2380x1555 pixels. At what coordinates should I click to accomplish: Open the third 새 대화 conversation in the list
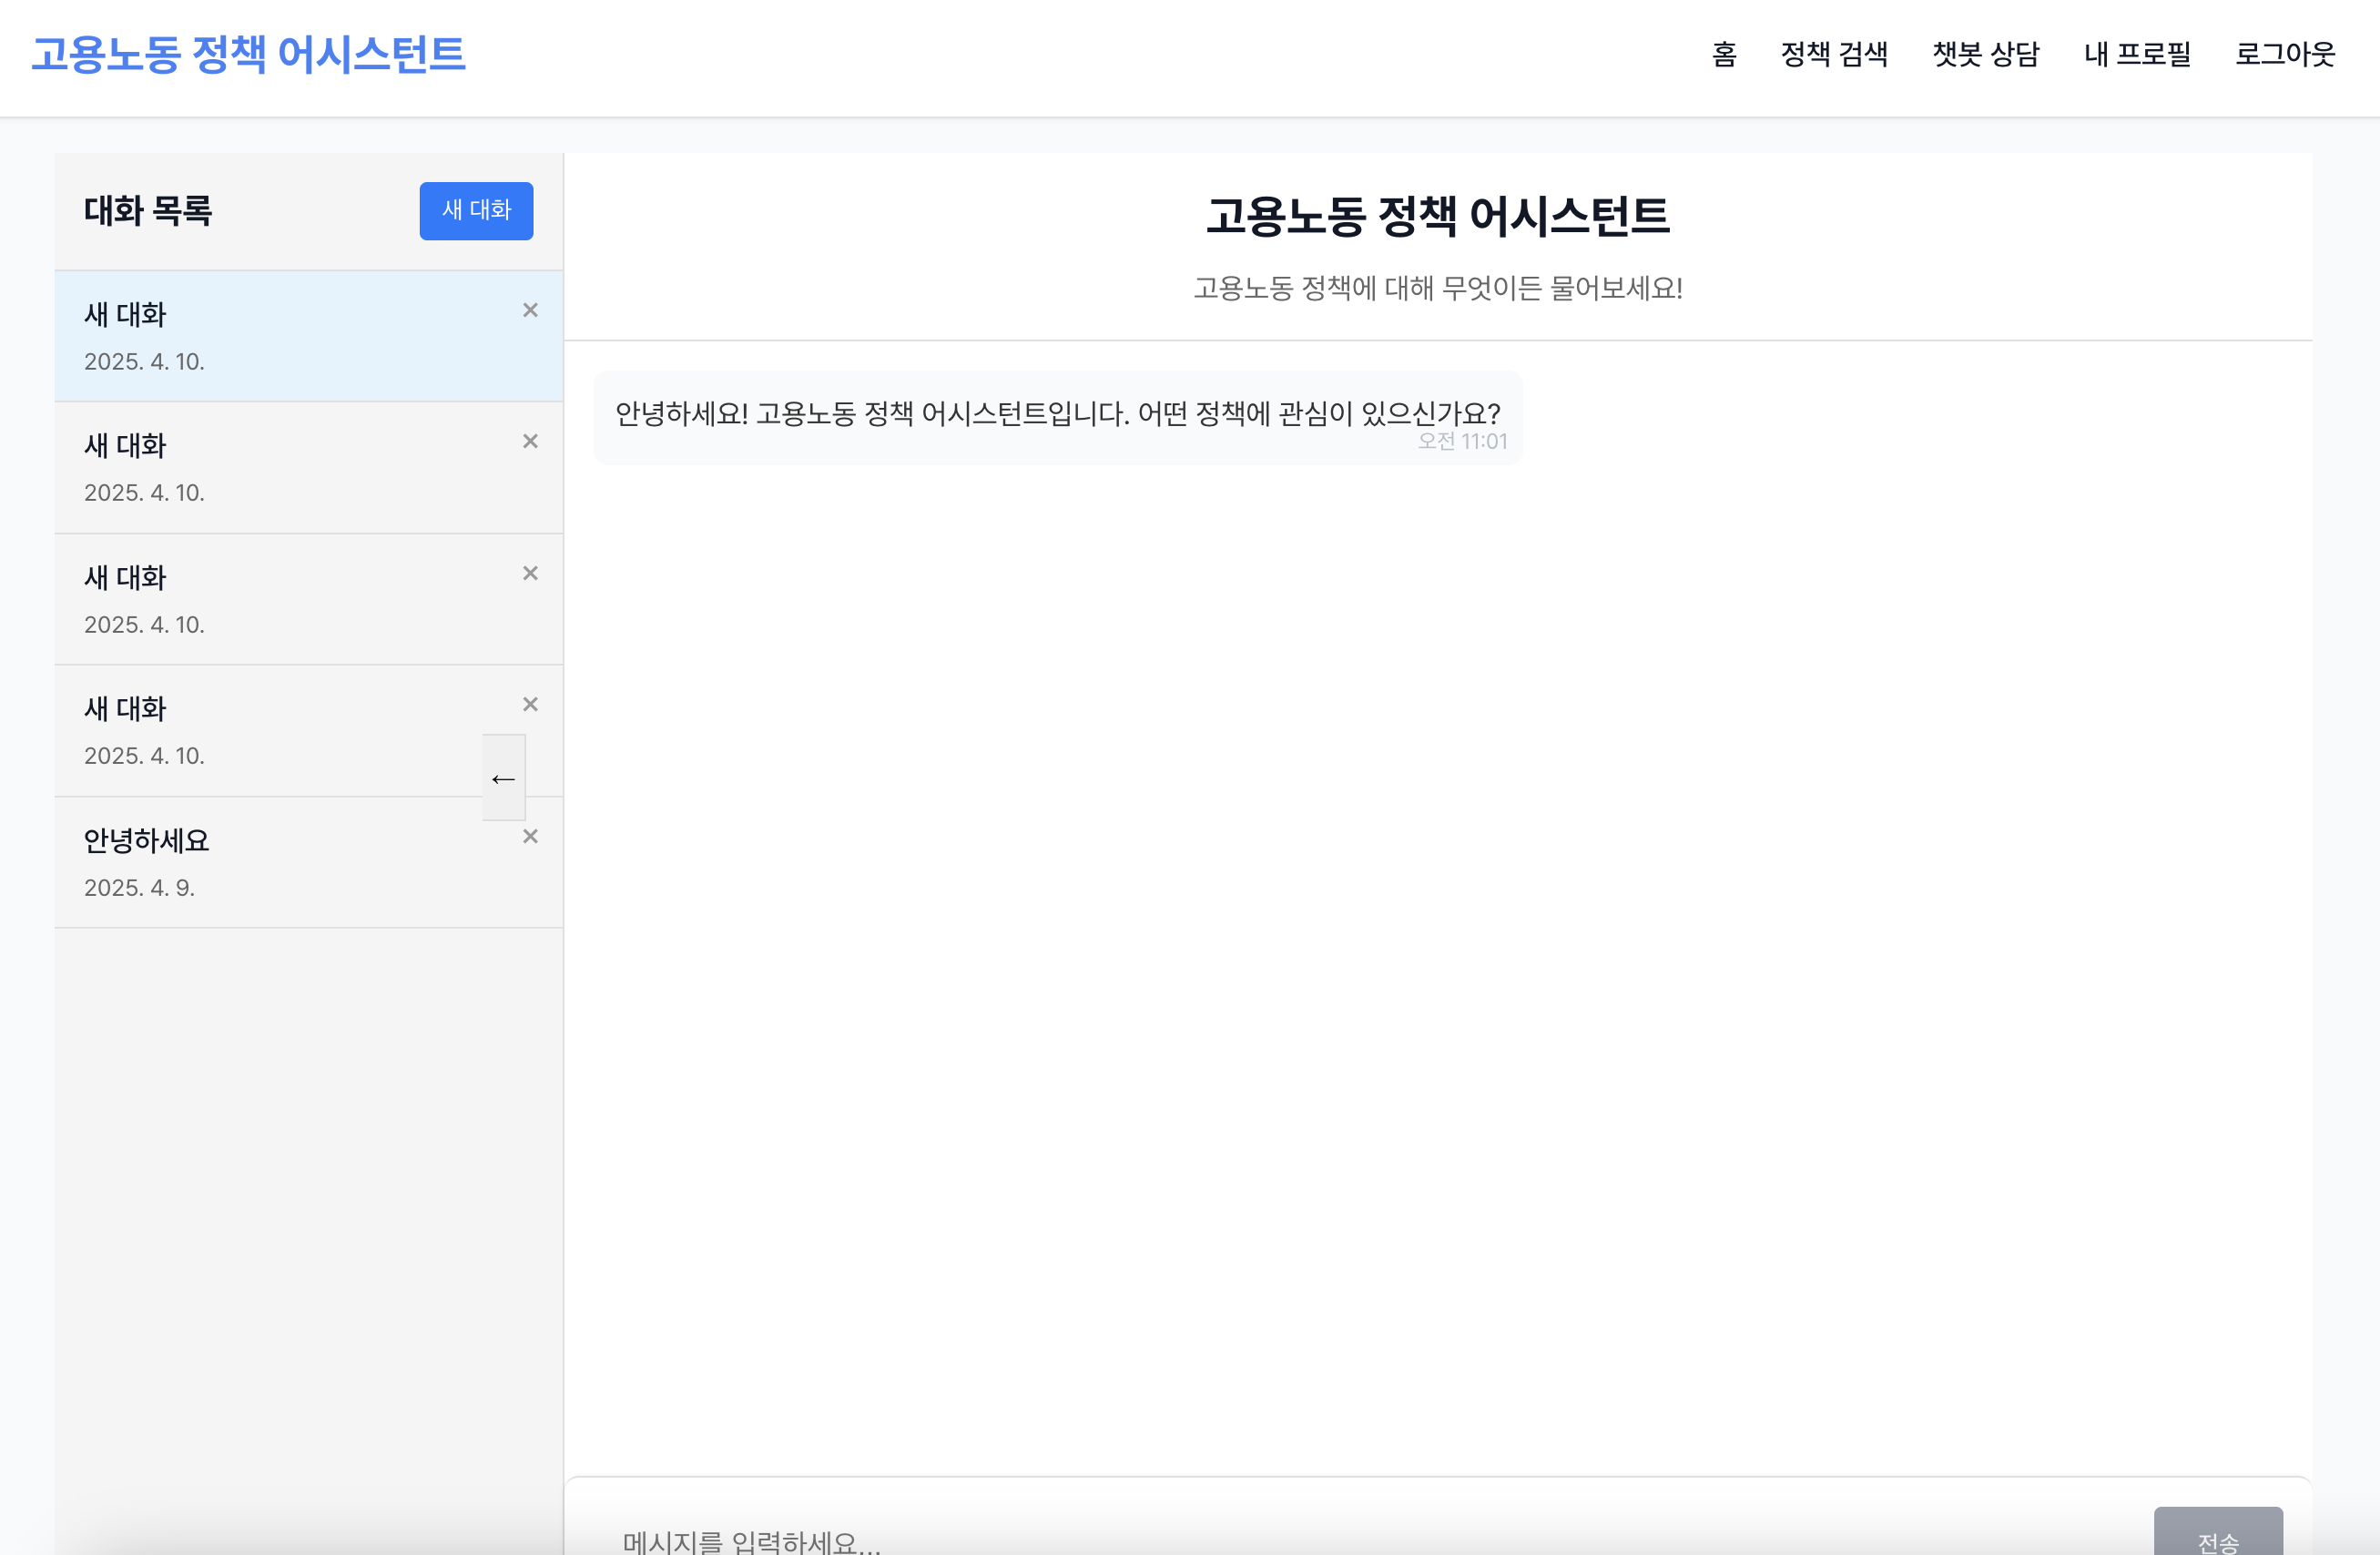click(308, 599)
